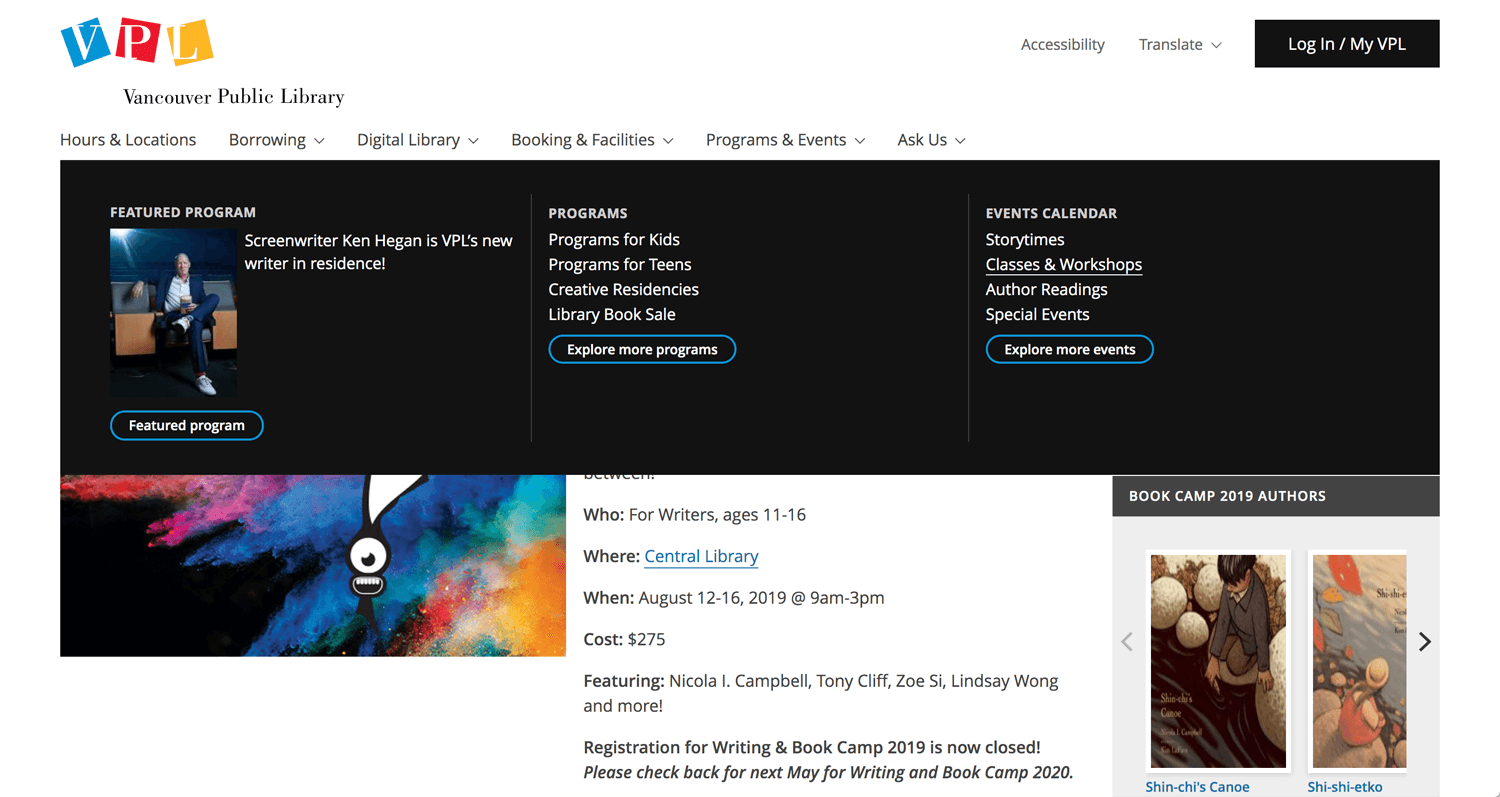Follow the Central Library link
The image size is (1500, 797).
701,556
